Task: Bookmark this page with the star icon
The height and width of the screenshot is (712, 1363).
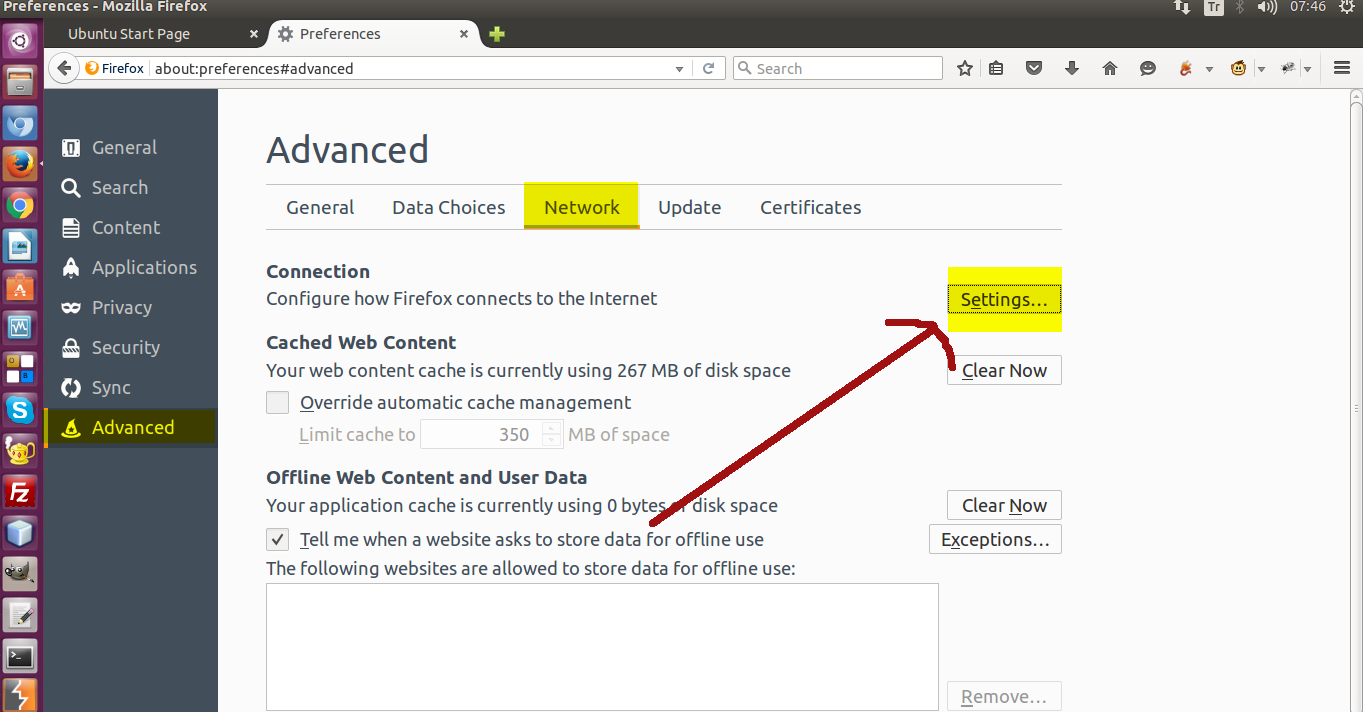Action: (x=965, y=68)
